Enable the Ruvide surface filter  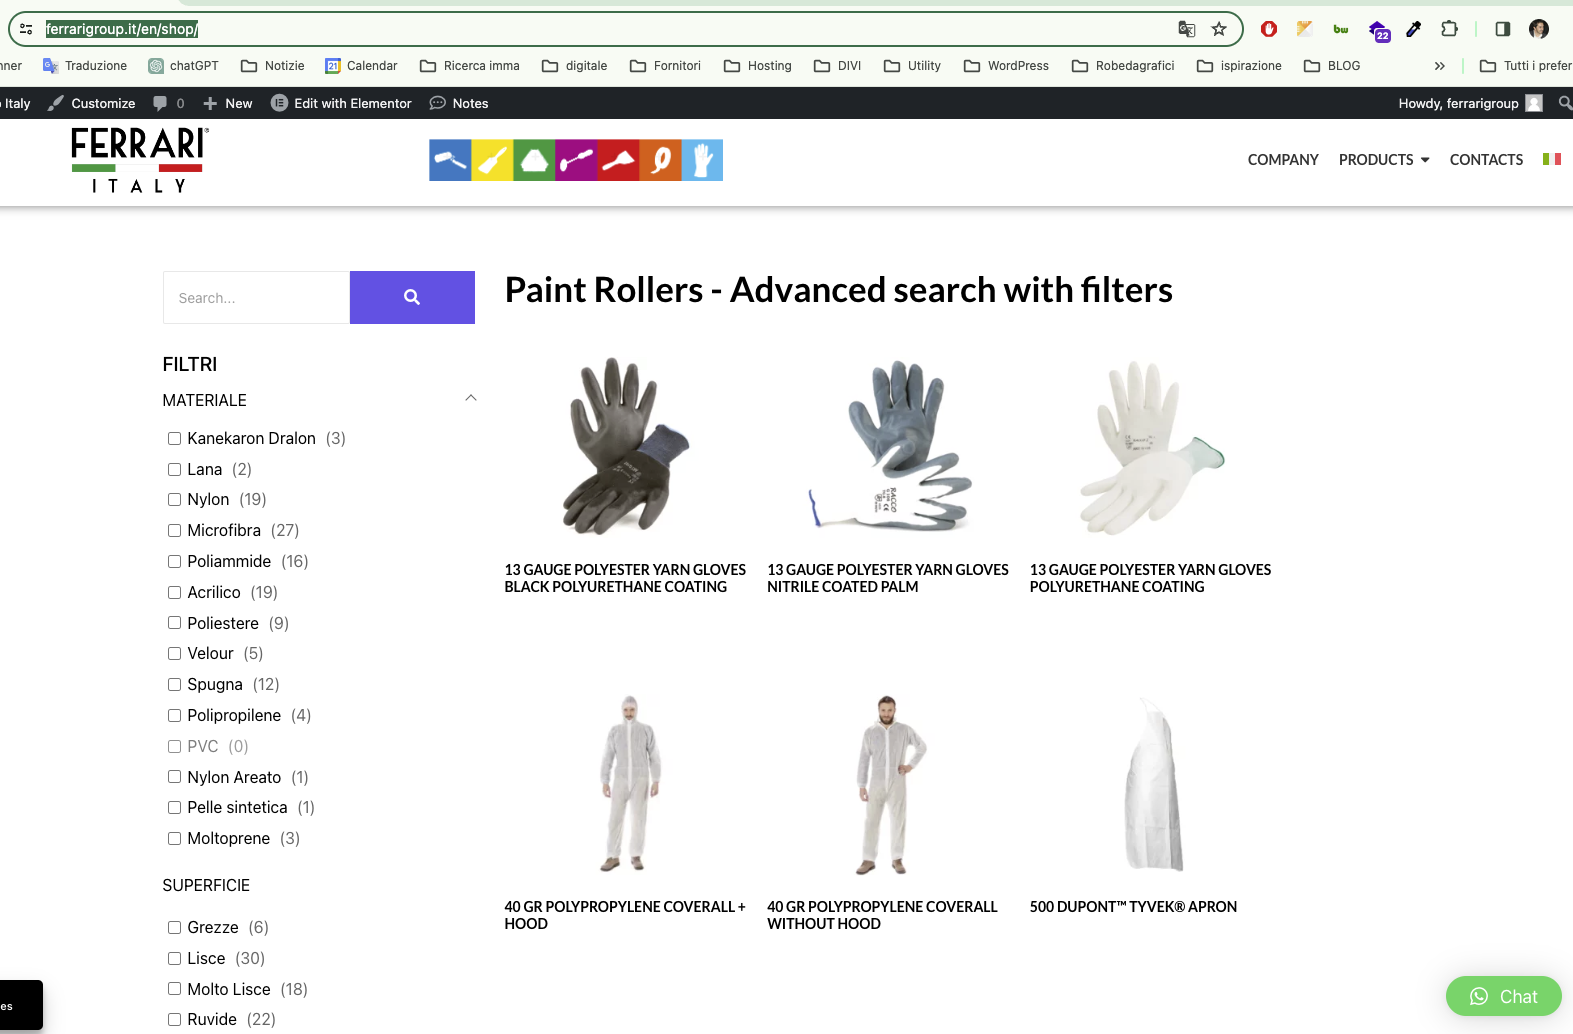click(174, 1019)
